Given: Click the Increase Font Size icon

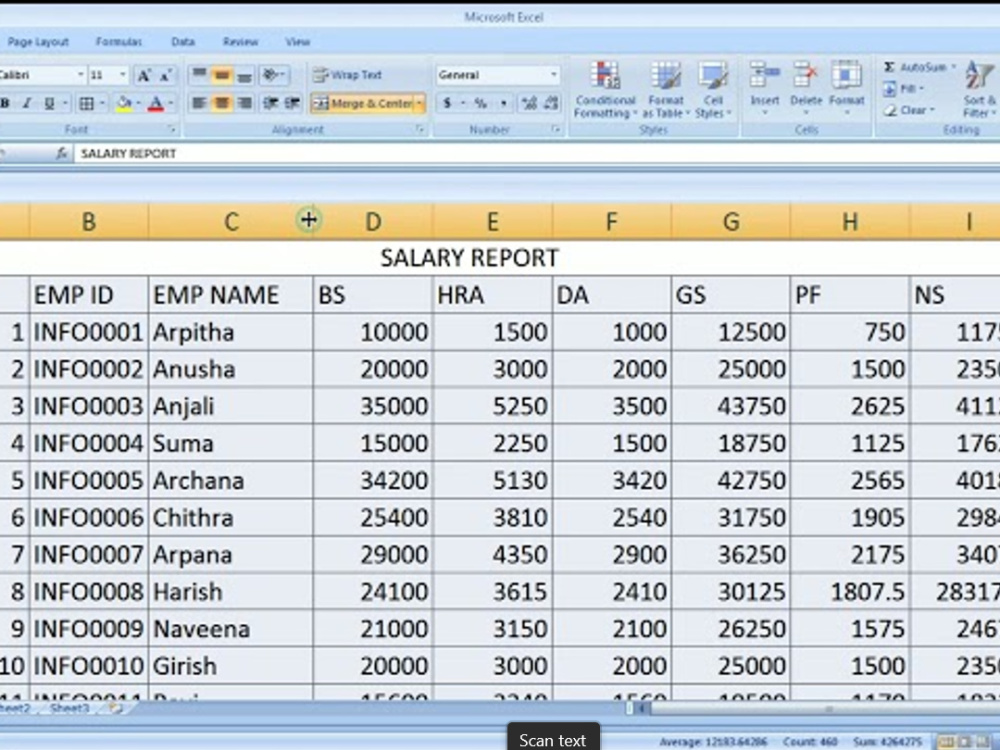Looking at the screenshot, I should [x=145, y=75].
